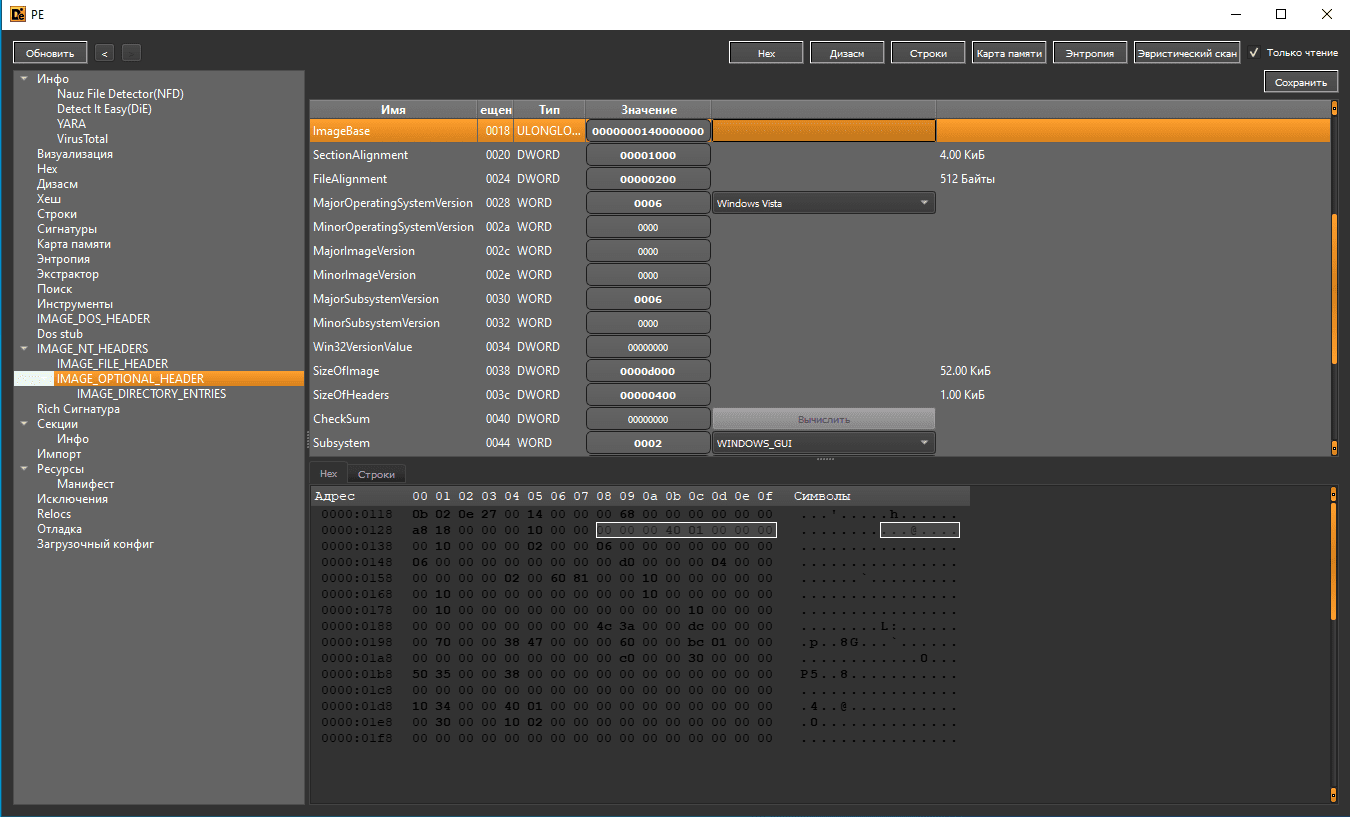The image size is (1350, 817).
Task: Collapse the IMAGE_NT_HEADERS tree node
Action: coord(24,349)
